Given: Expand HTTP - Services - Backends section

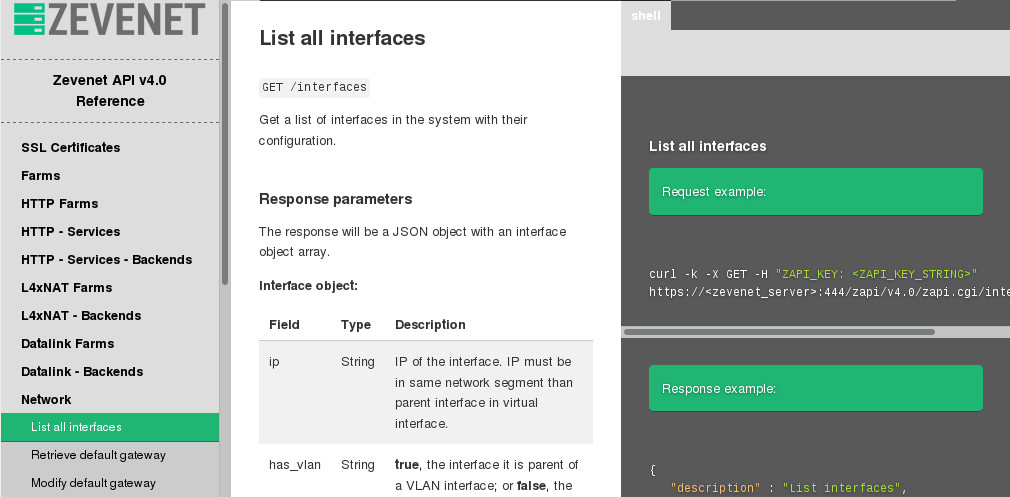Looking at the screenshot, I should (107, 259).
